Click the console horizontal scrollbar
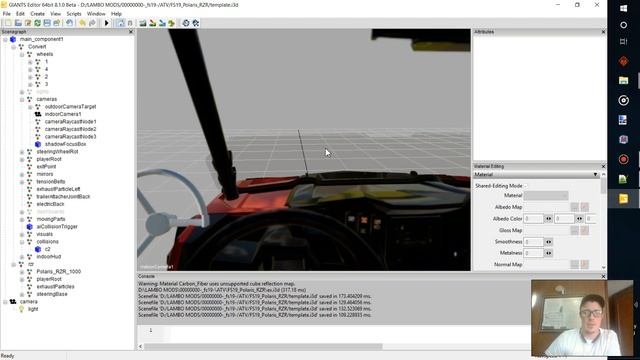The width and height of the screenshot is (640, 360). [x=263, y=347]
